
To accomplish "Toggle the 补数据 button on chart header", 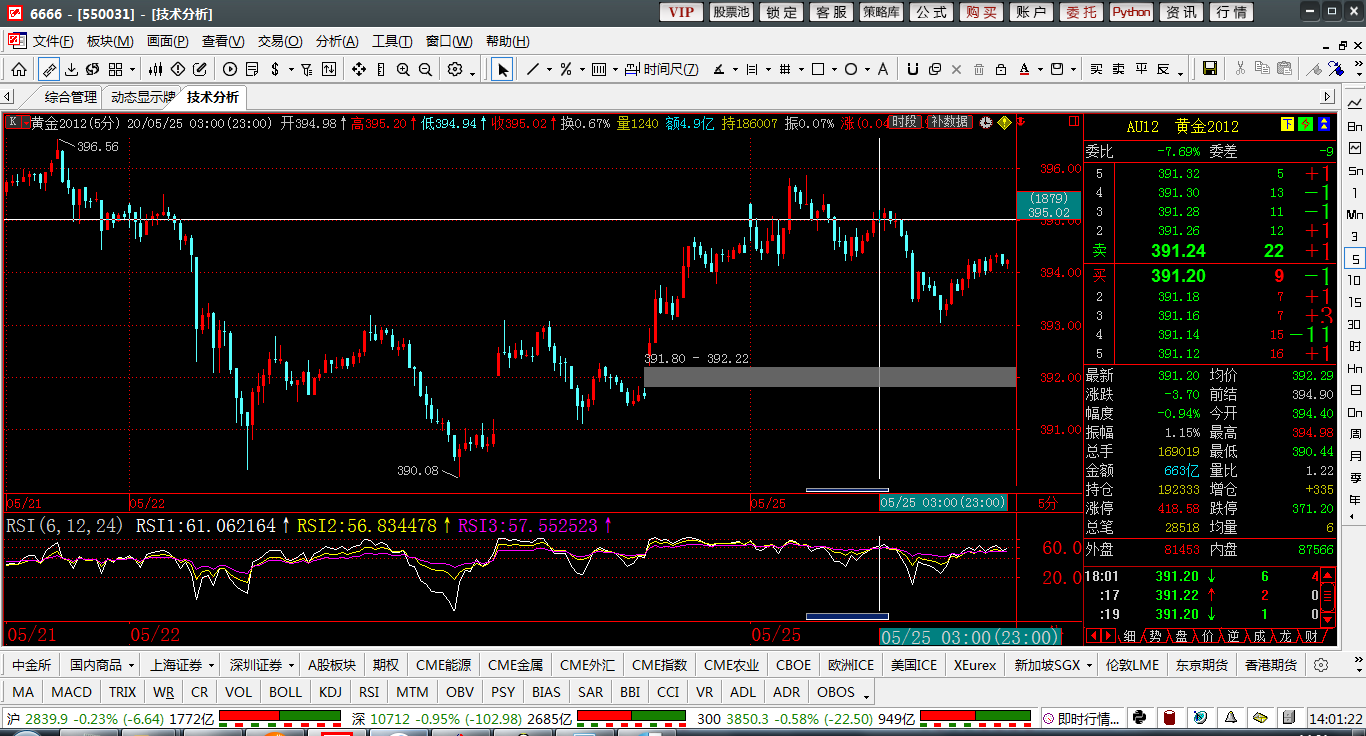I will pos(949,122).
